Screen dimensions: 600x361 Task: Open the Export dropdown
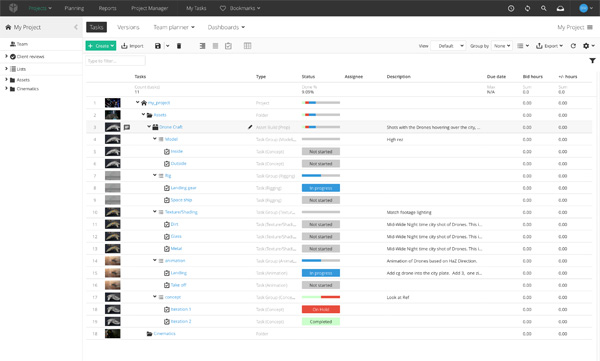549,46
